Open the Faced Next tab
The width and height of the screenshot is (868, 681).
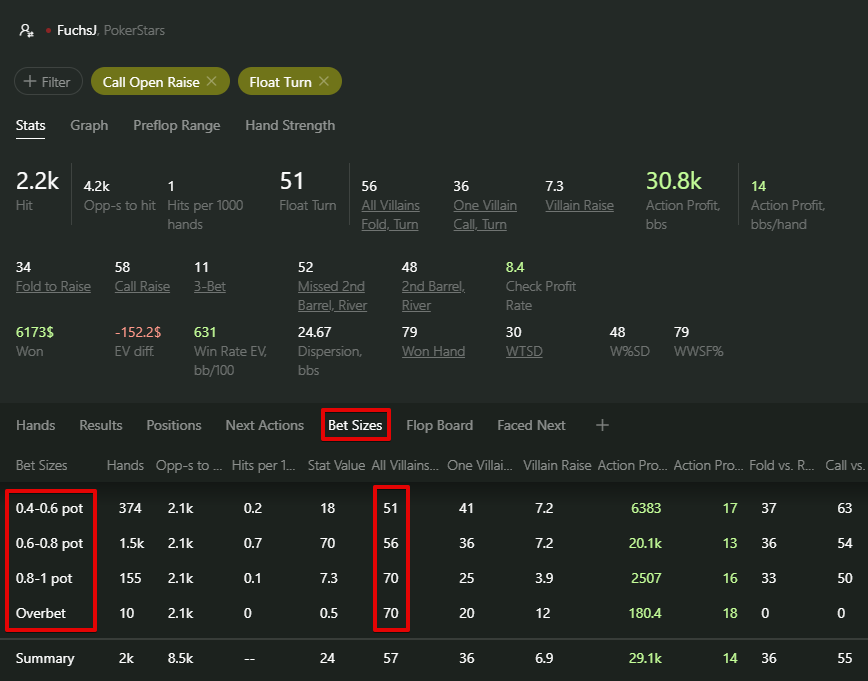coord(531,425)
